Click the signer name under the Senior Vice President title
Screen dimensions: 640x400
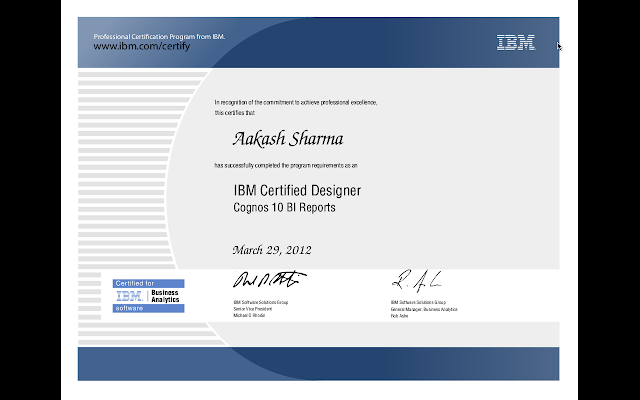249,316
